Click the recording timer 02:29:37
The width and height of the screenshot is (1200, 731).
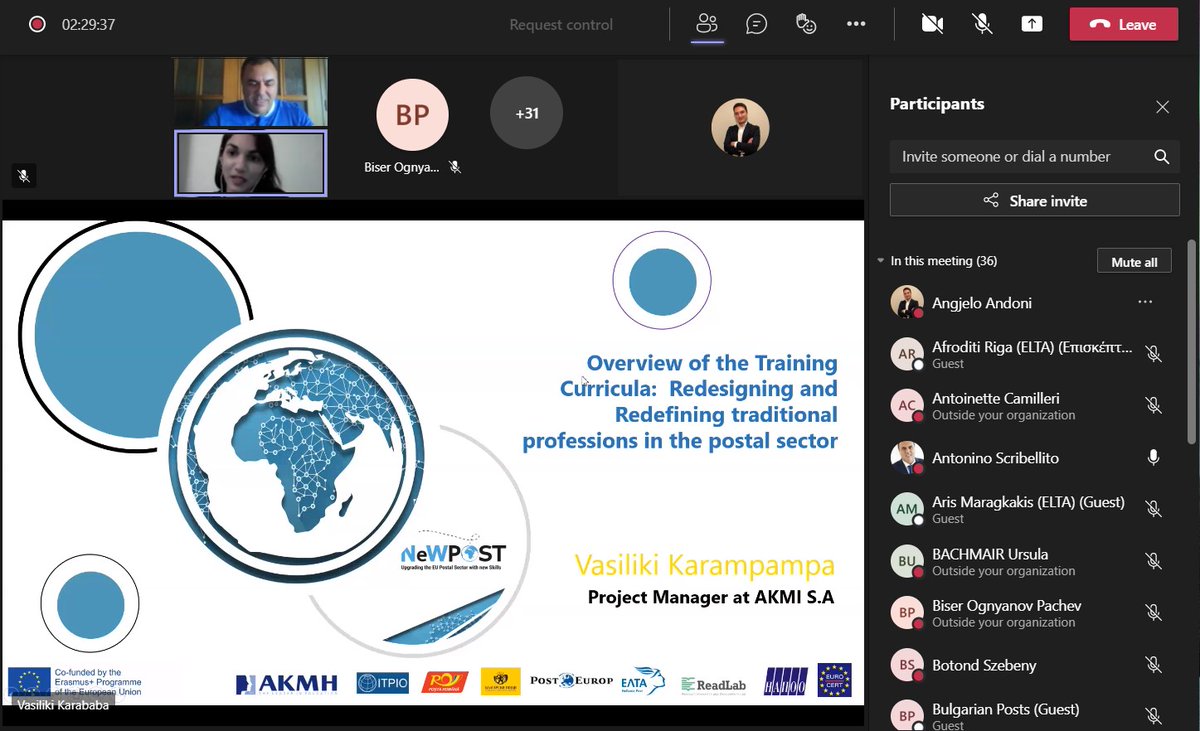(88, 24)
